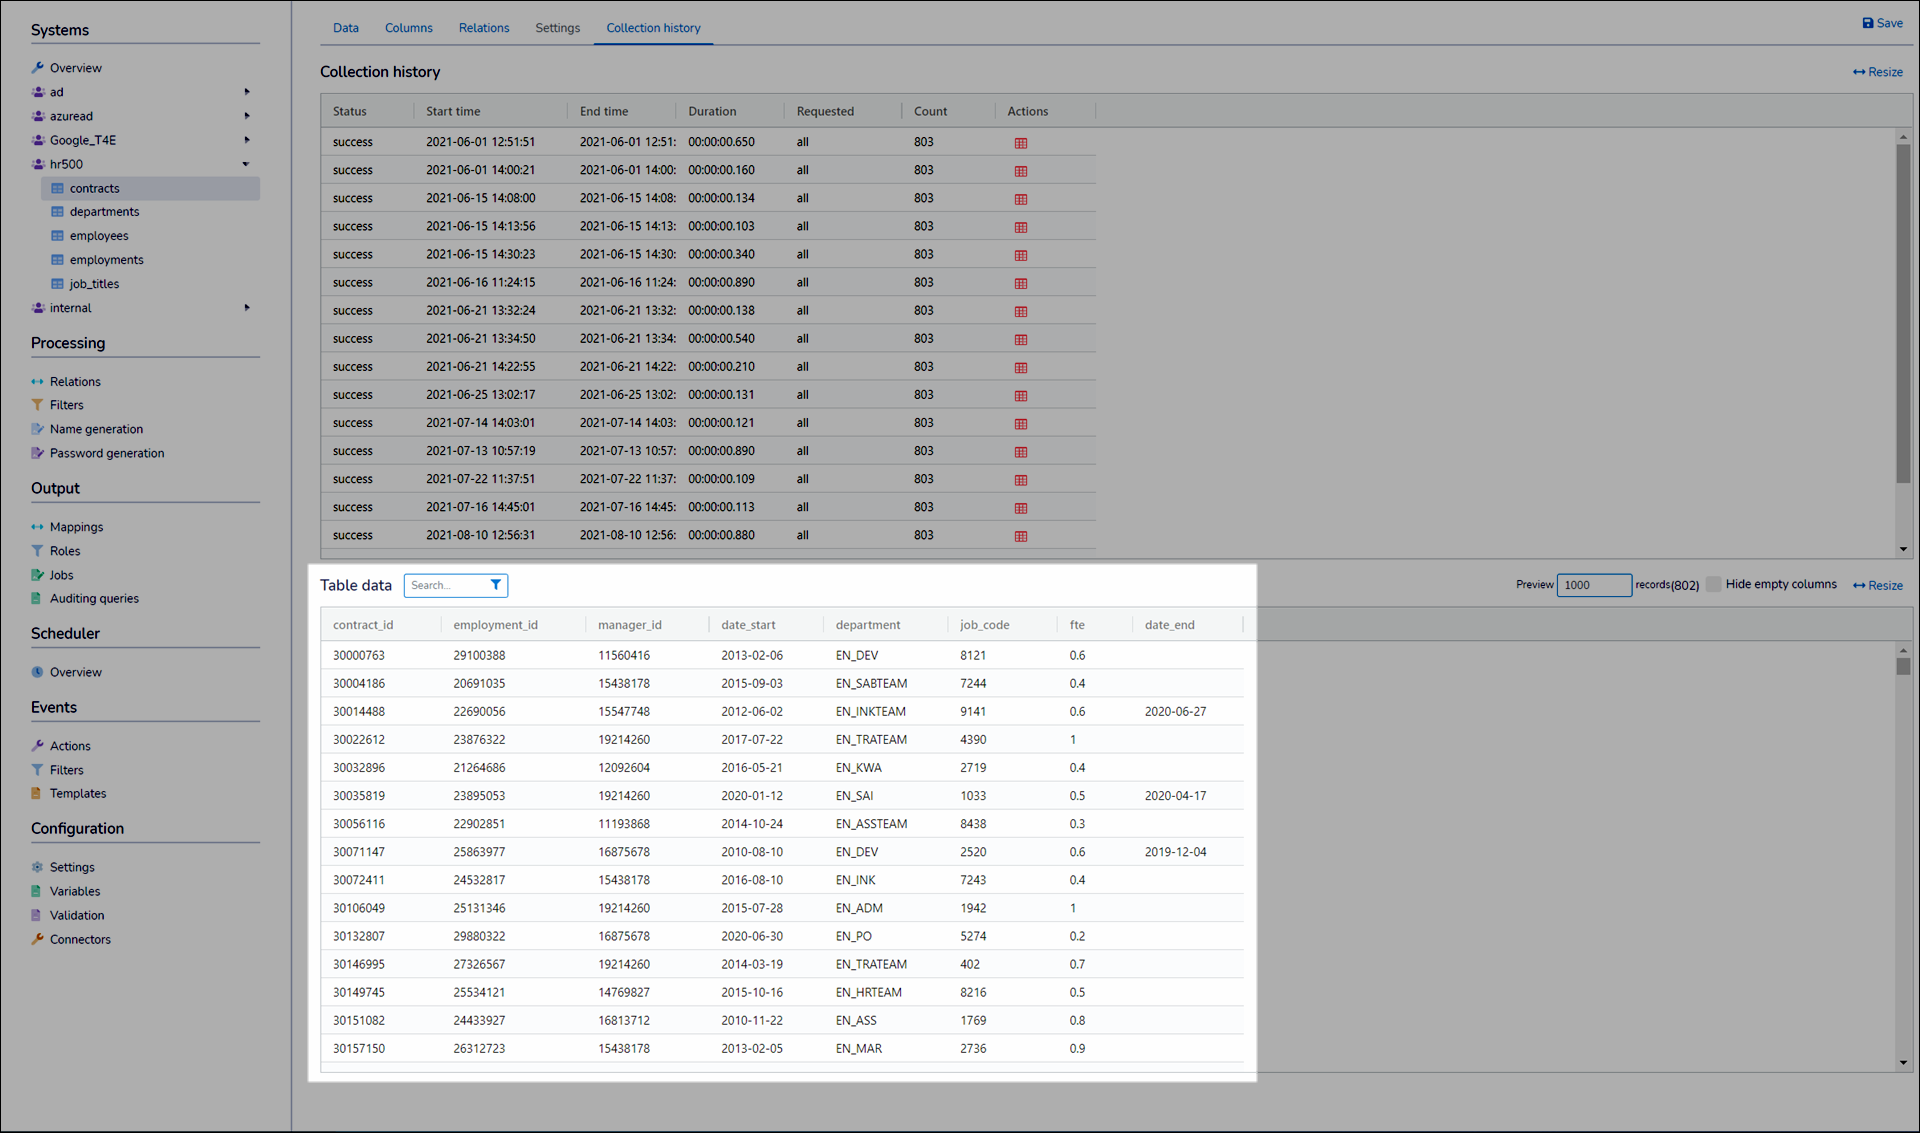
Task: Click the Resize link beside Table data
Action: (1877, 585)
